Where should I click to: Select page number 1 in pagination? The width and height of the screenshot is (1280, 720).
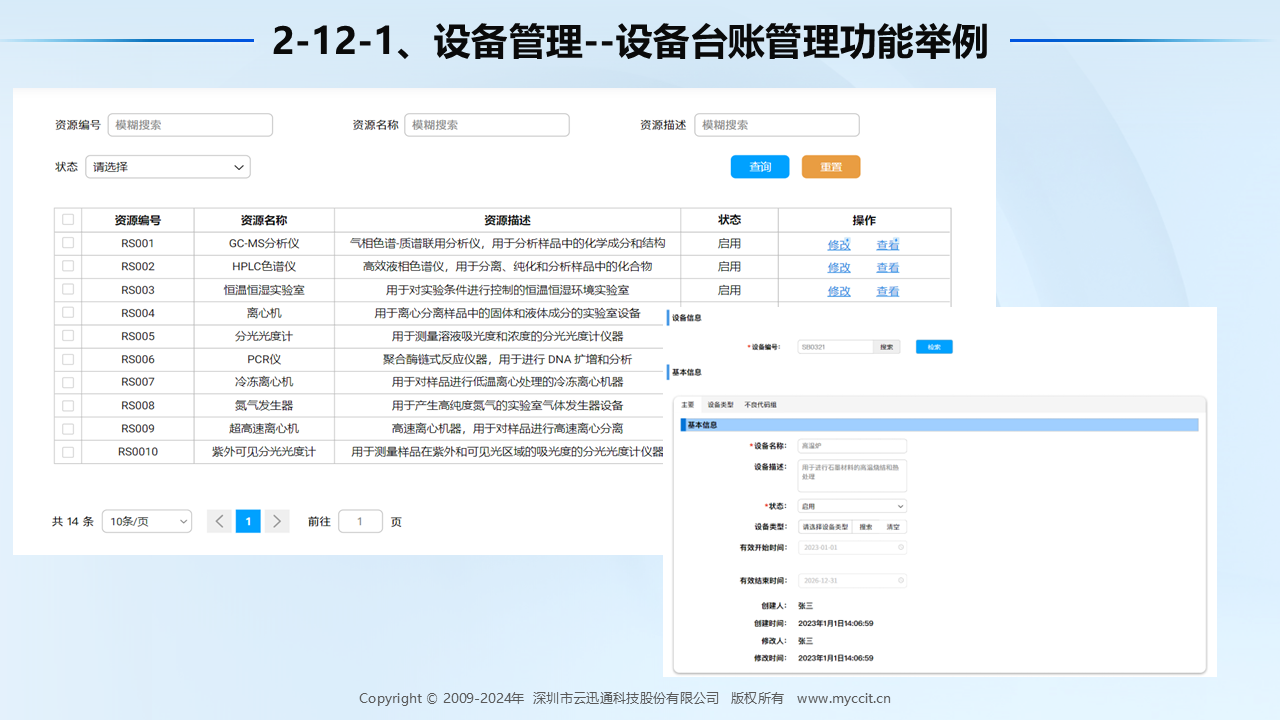[248, 521]
